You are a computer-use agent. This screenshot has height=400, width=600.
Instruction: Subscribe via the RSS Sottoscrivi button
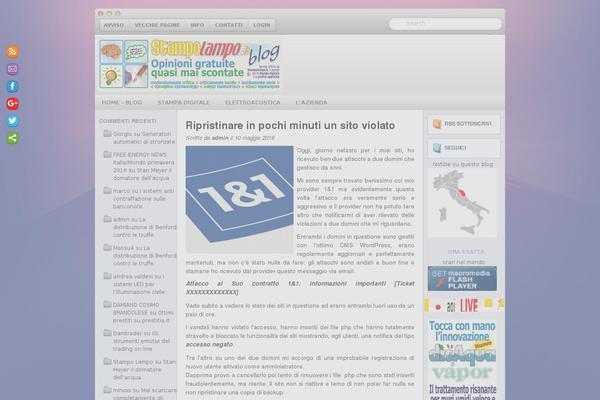(x=463, y=124)
